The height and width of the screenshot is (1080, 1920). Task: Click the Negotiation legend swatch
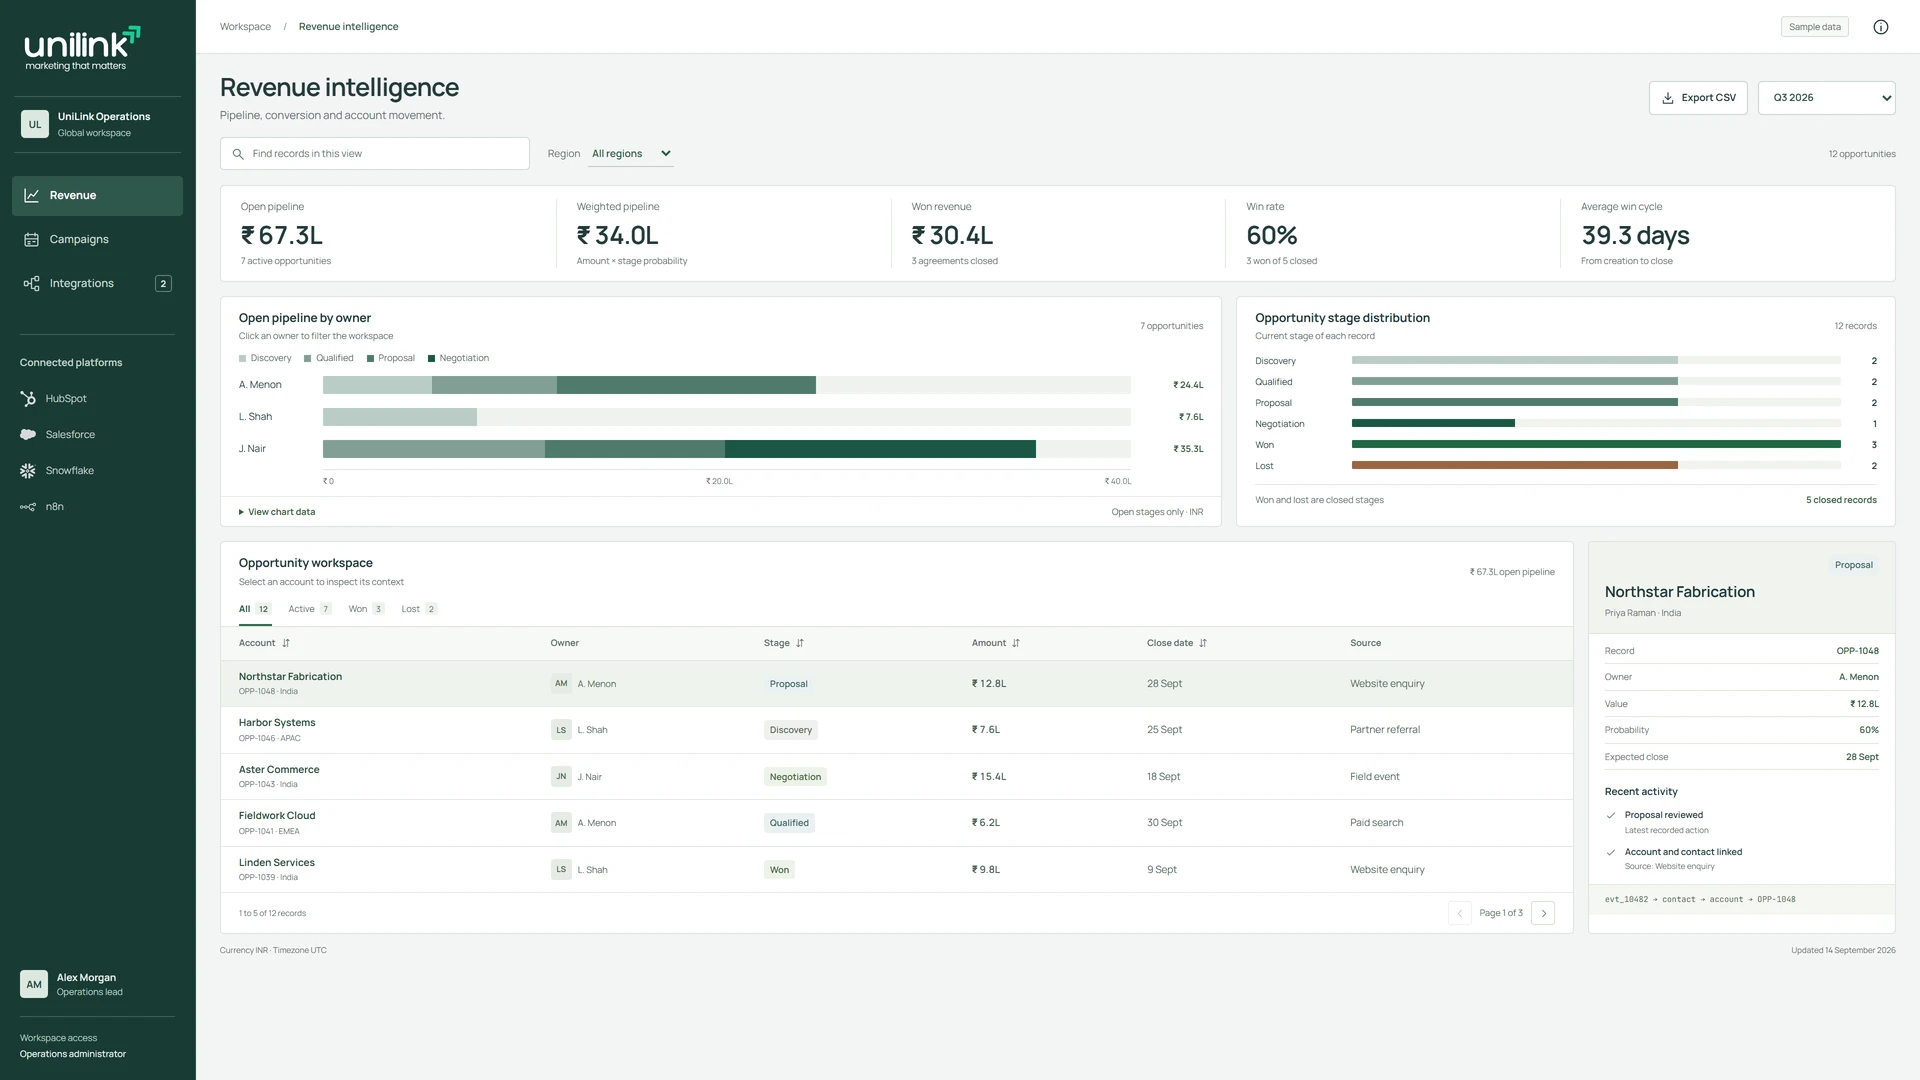coord(431,359)
